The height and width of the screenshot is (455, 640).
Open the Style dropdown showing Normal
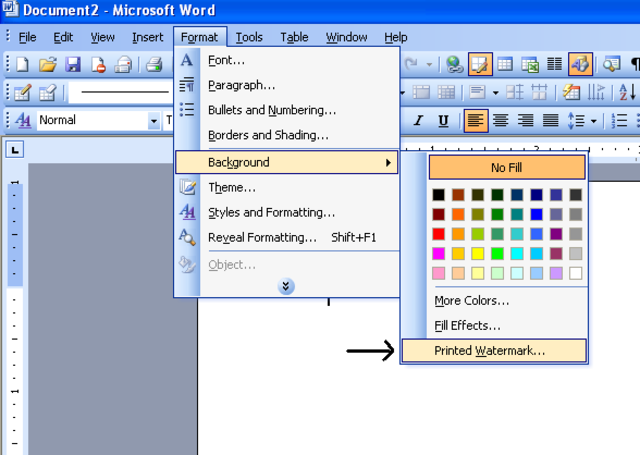pyautogui.click(x=153, y=121)
